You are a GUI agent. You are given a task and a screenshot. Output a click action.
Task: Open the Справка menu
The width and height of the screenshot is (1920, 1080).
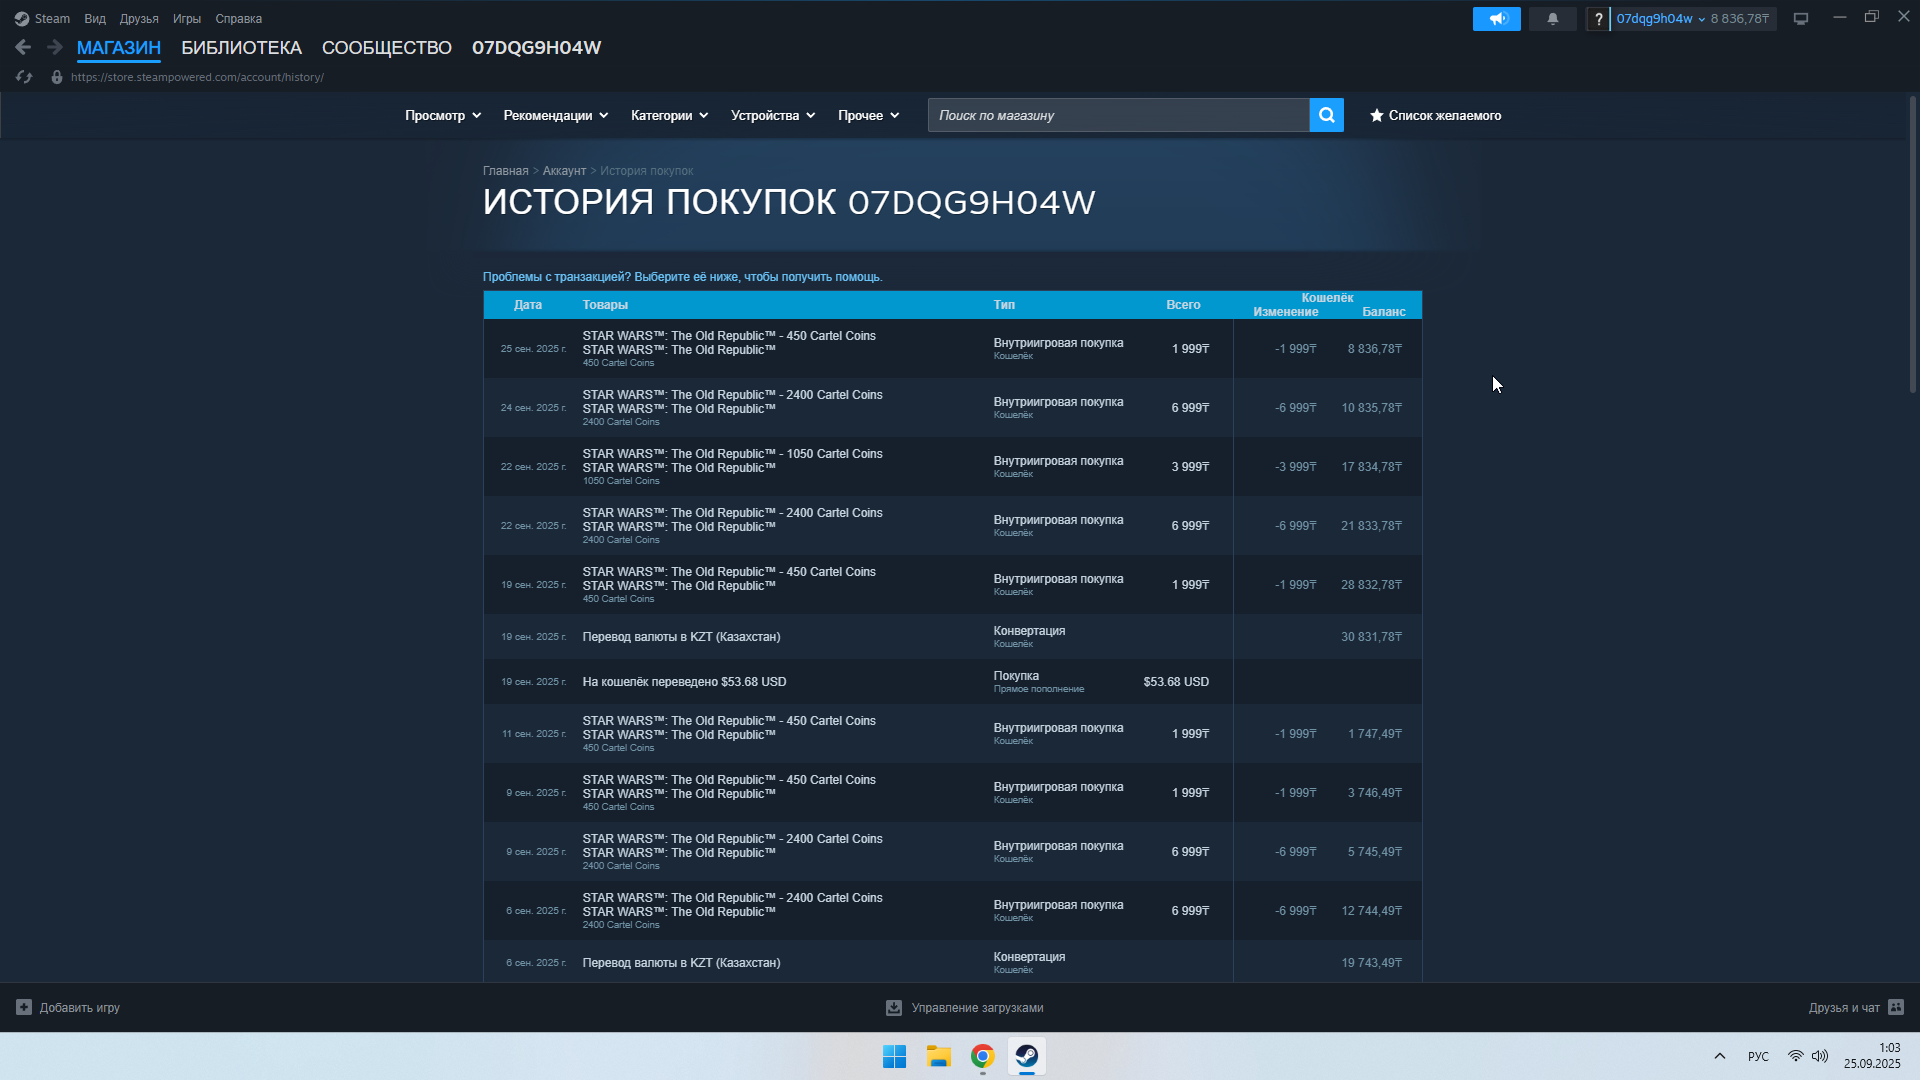click(239, 19)
